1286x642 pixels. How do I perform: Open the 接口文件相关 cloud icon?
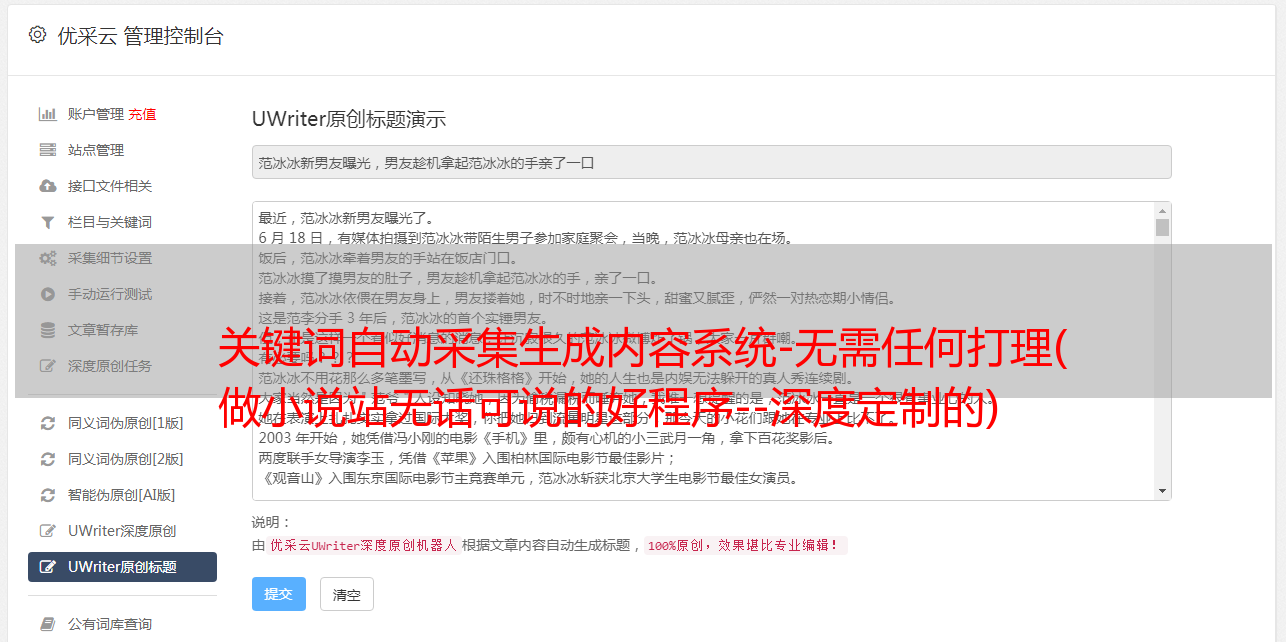(x=47, y=186)
